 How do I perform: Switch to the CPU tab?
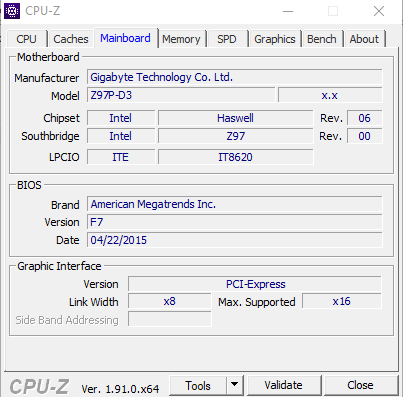[26, 39]
